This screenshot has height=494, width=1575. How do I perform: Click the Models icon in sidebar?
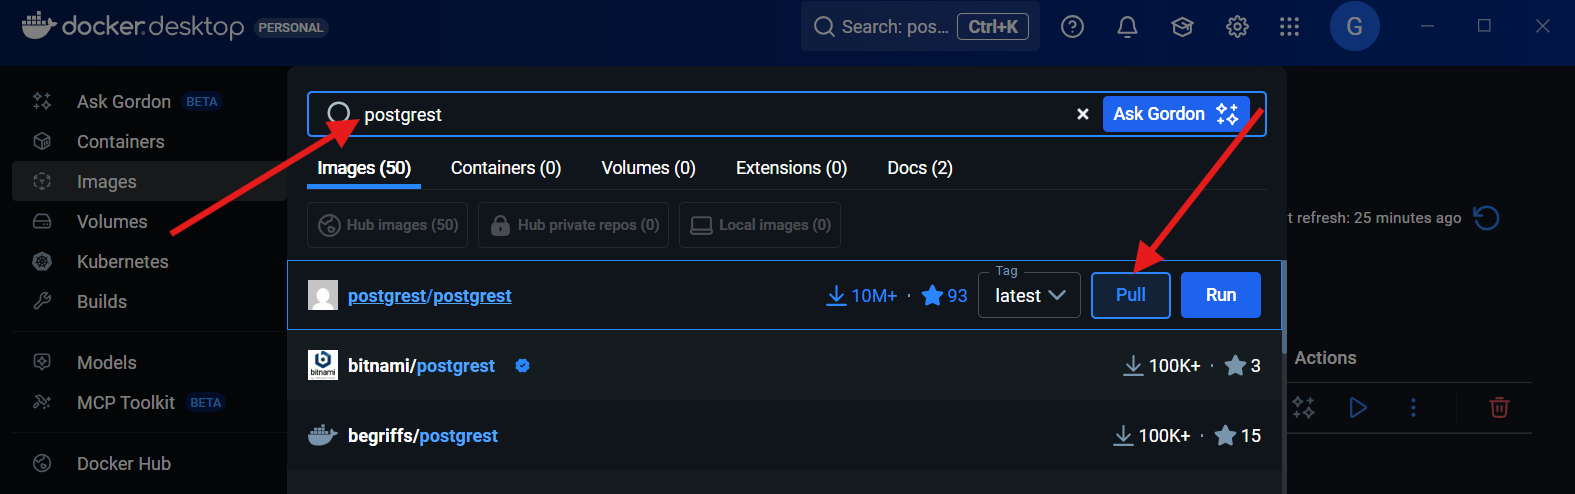(x=42, y=362)
